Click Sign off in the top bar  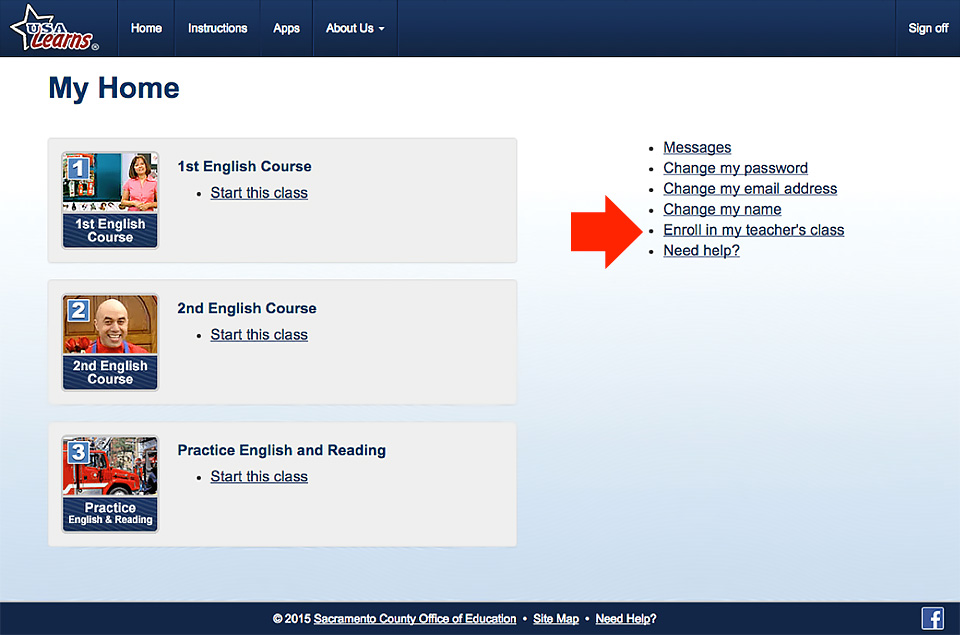[928, 28]
